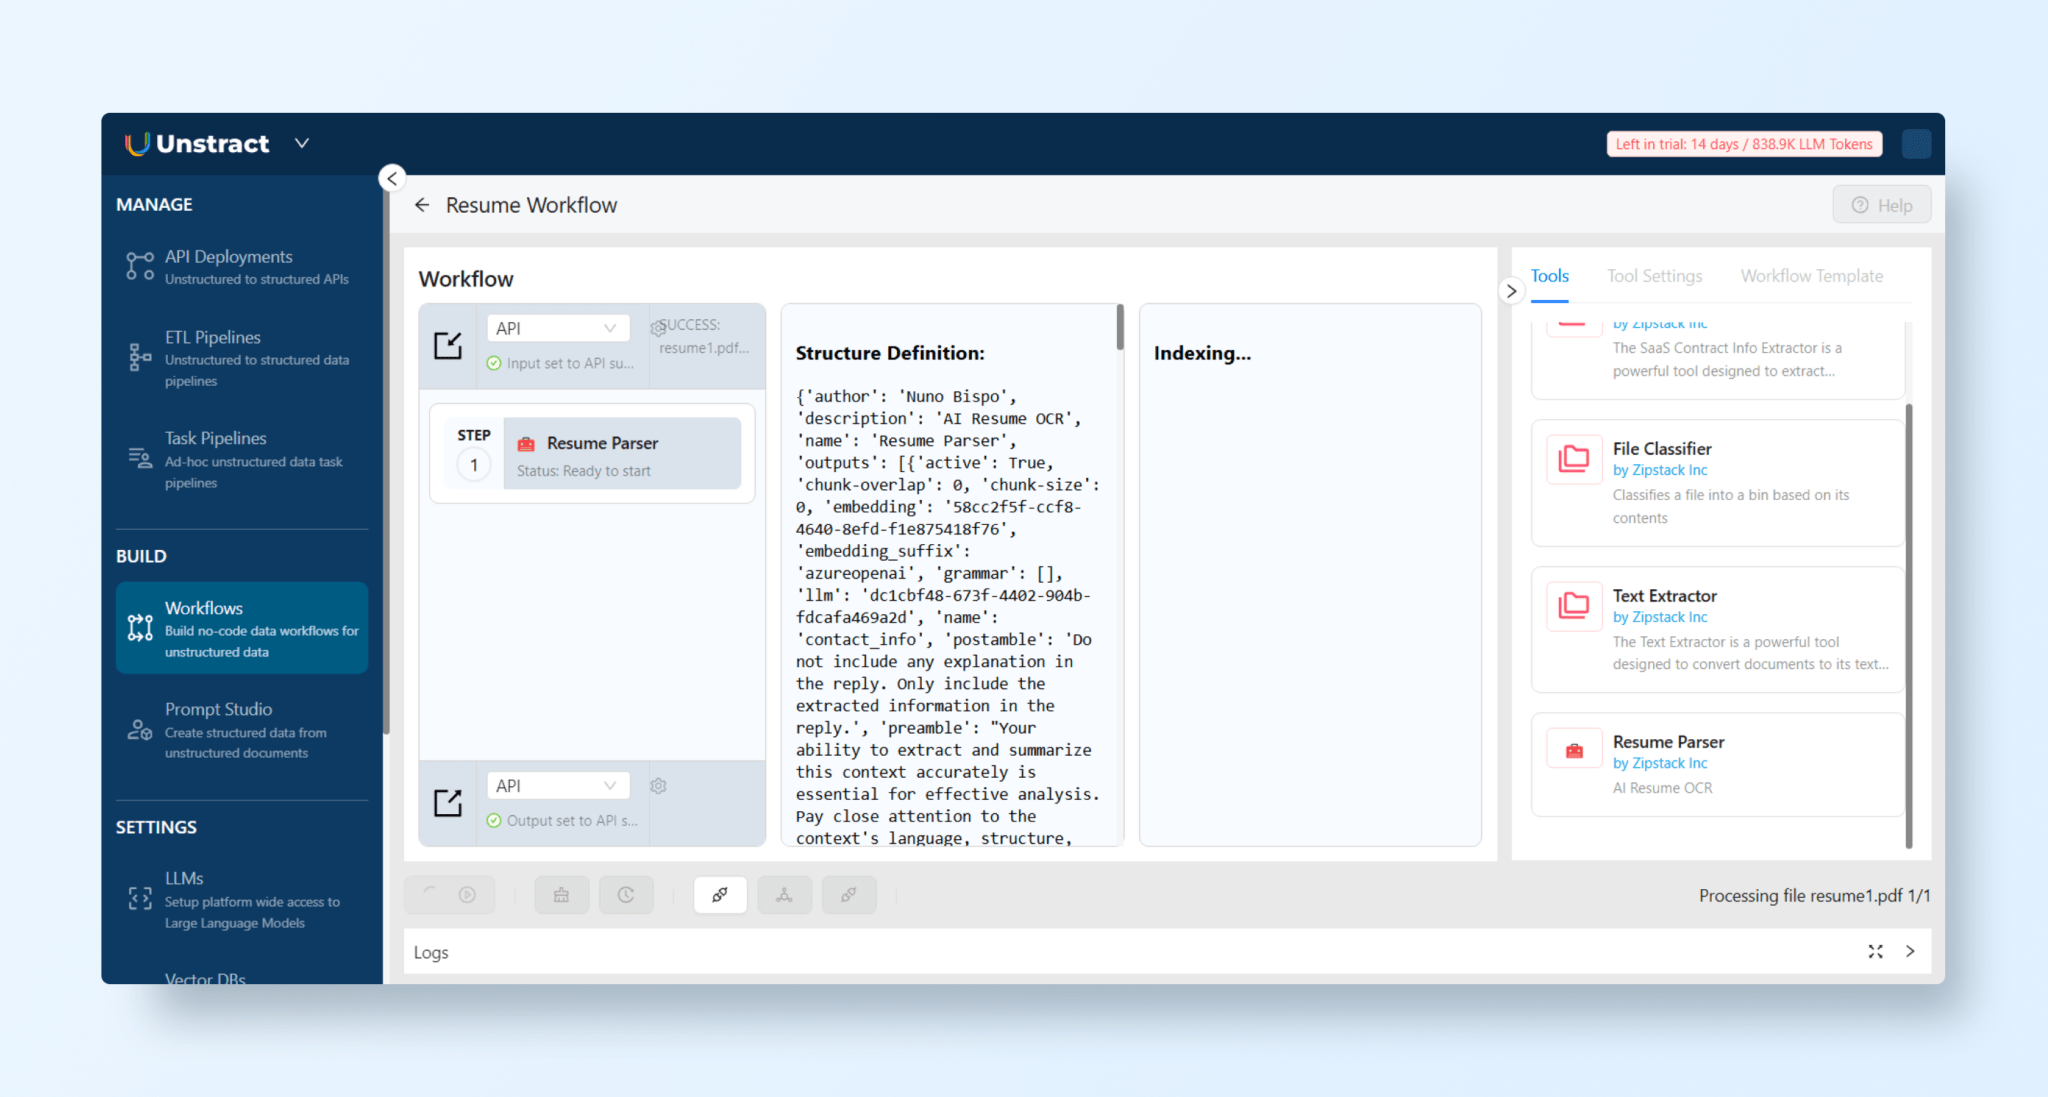Toggle API deployment mode in bottom toolbar
This screenshot has width=2048, height=1097.
point(720,895)
